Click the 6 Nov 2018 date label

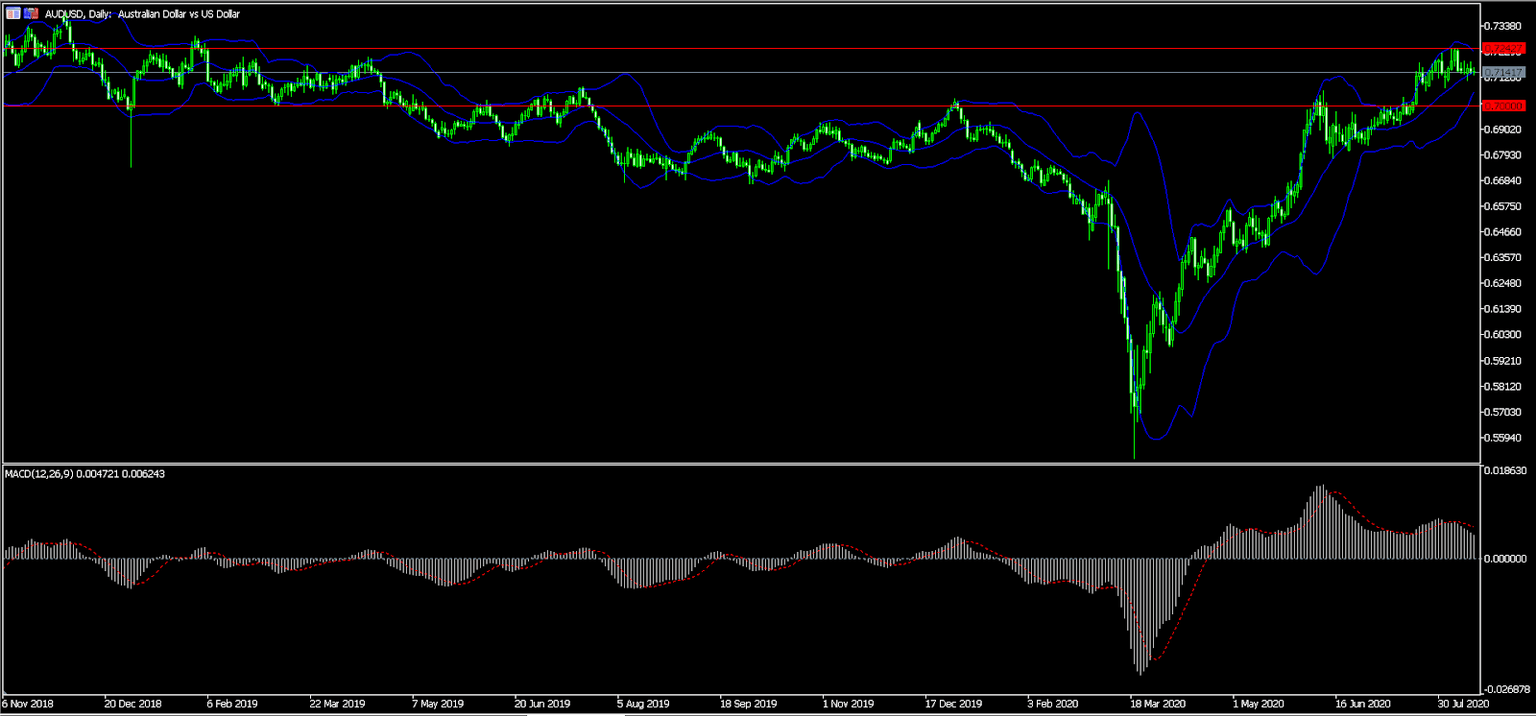[28, 703]
